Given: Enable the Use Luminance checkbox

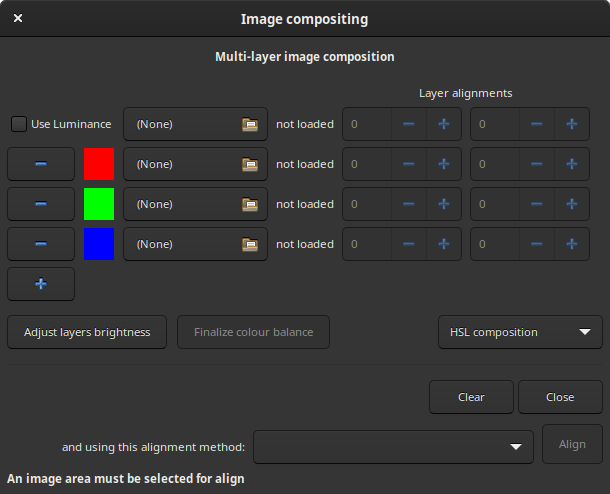Looking at the screenshot, I should pyautogui.click(x=19, y=124).
